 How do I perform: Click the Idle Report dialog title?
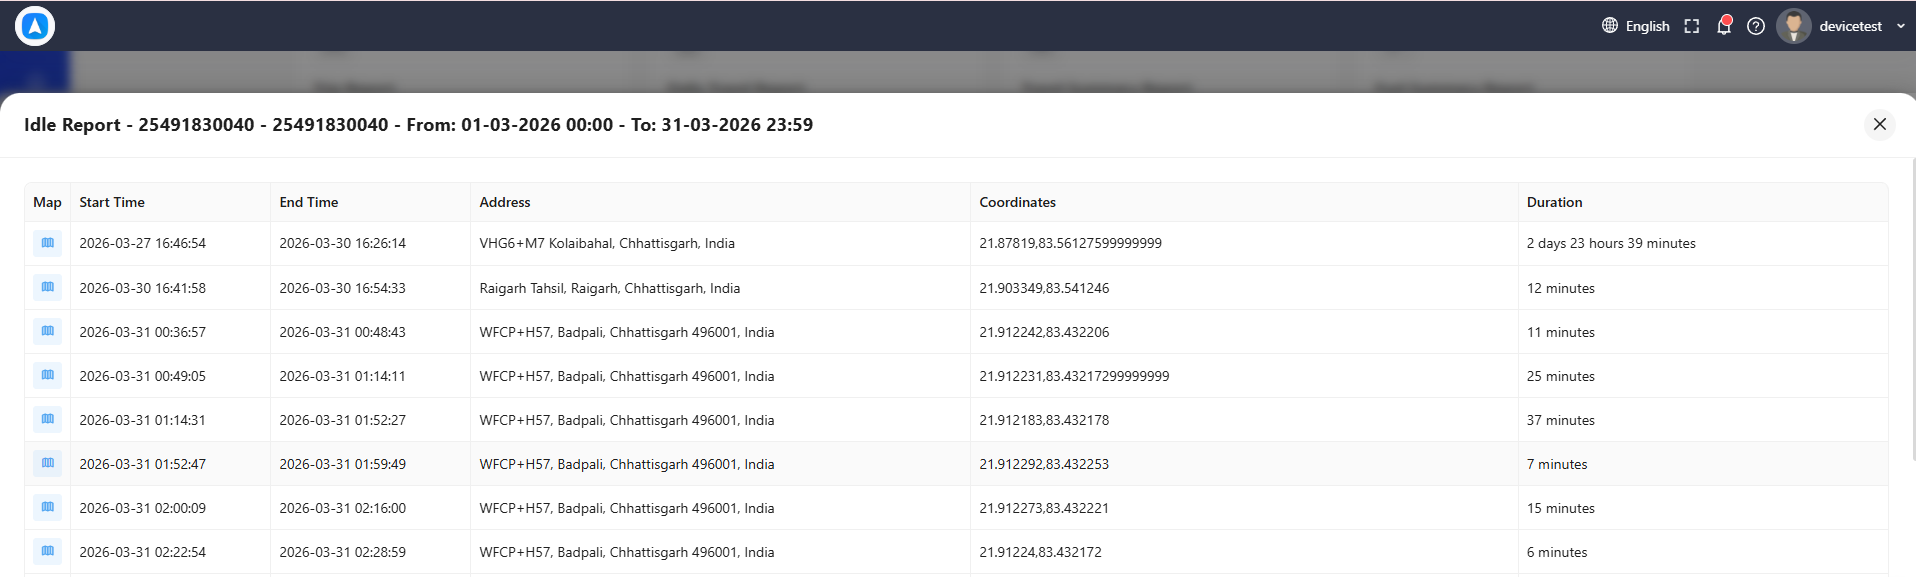418,125
